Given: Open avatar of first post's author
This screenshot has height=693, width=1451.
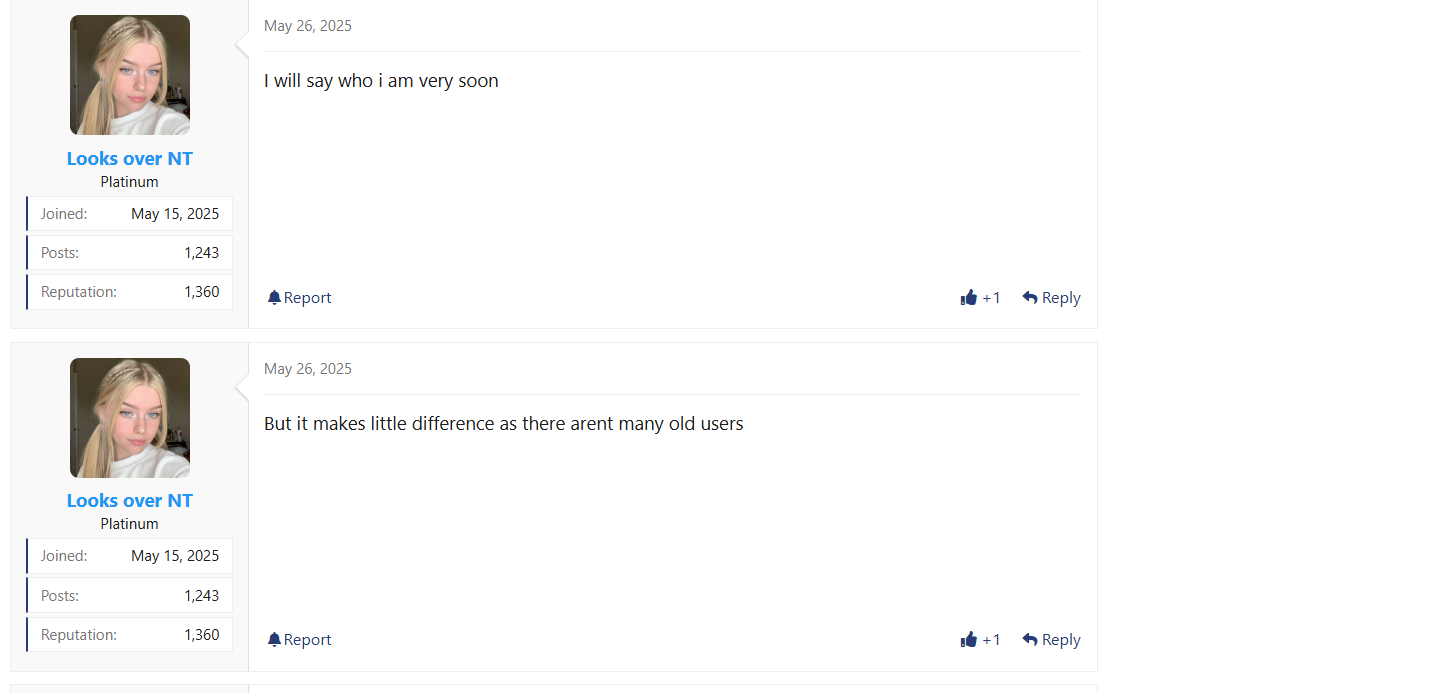Looking at the screenshot, I should point(130,75).
